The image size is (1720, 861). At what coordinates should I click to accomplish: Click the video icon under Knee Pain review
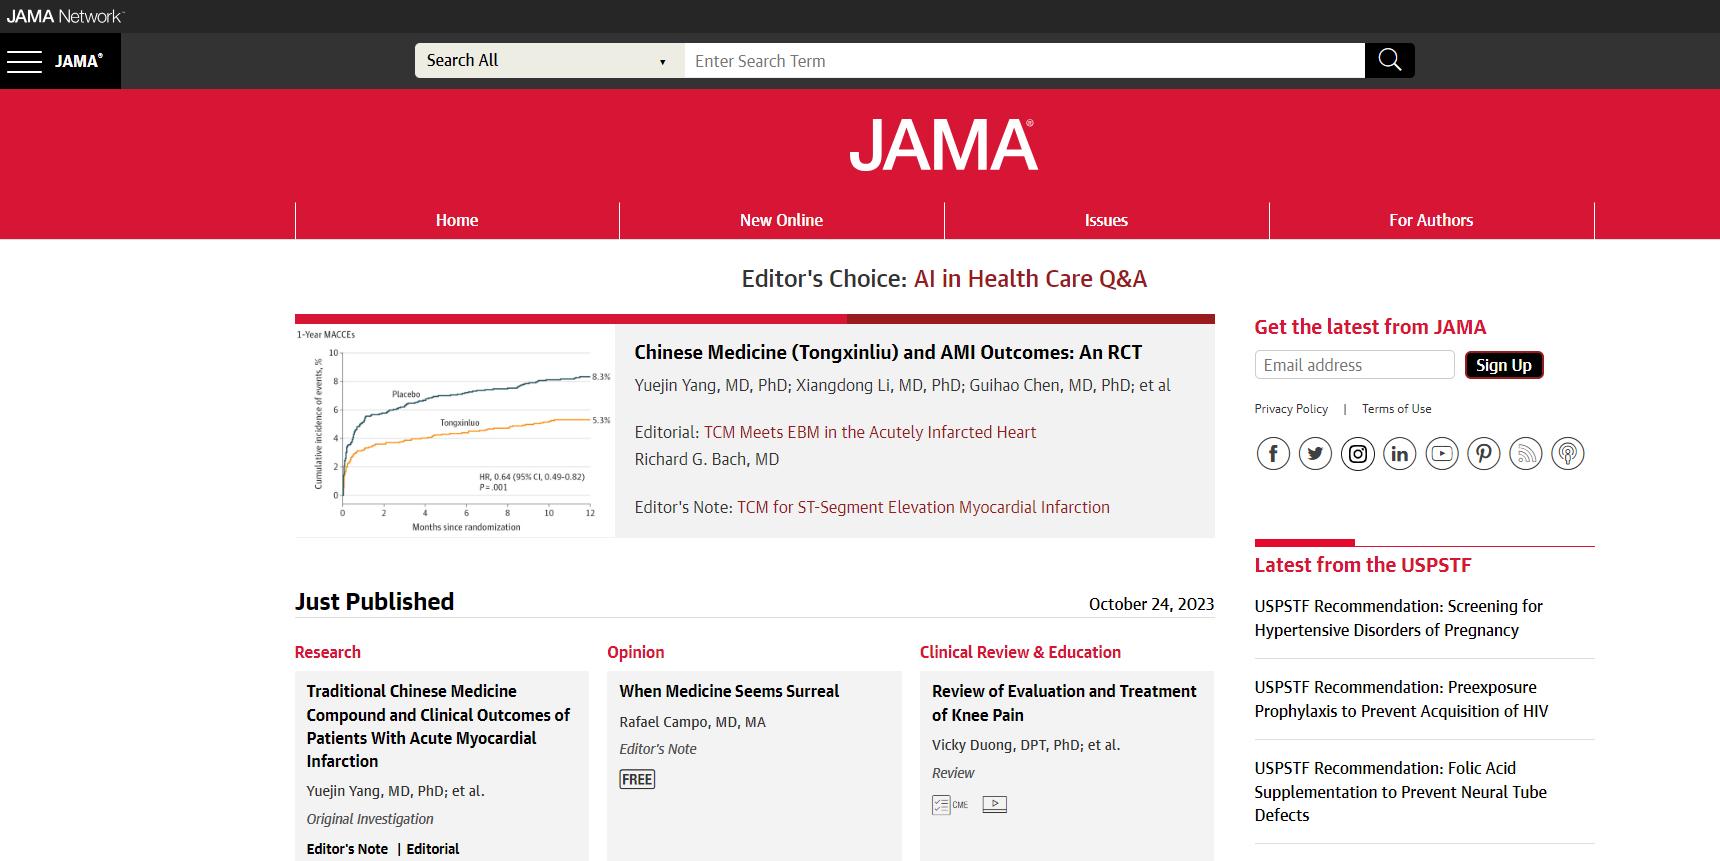pos(995,804)
